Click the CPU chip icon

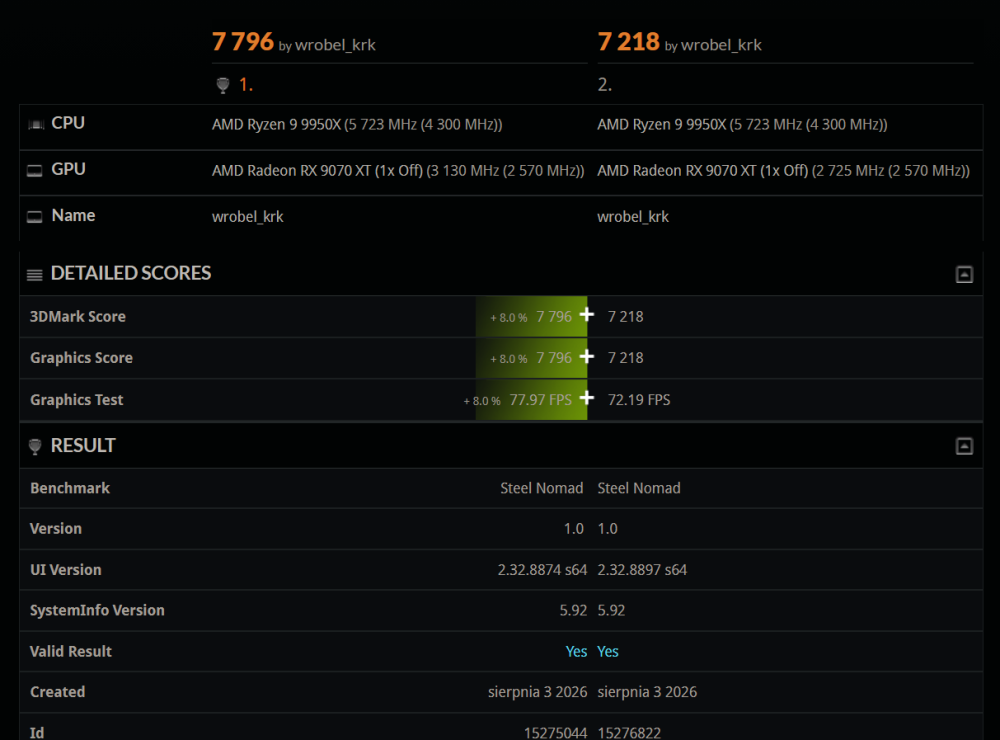tap(36, 124)
